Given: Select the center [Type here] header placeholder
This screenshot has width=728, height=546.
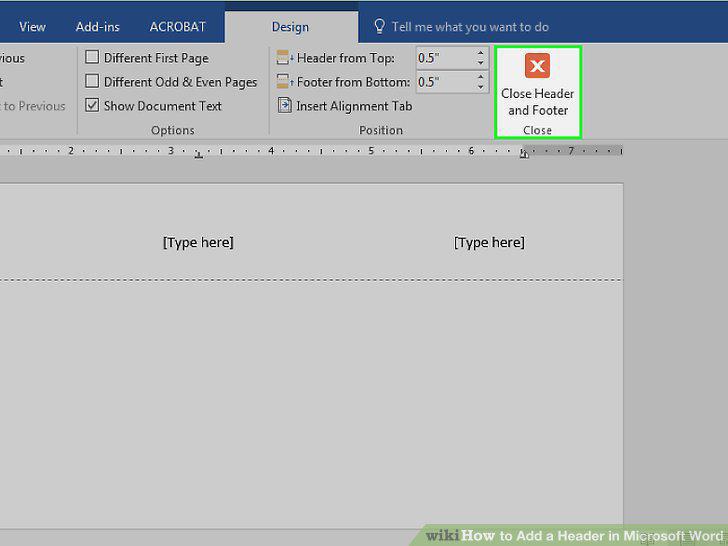Looking at the screenshot, I should point(198,242).
